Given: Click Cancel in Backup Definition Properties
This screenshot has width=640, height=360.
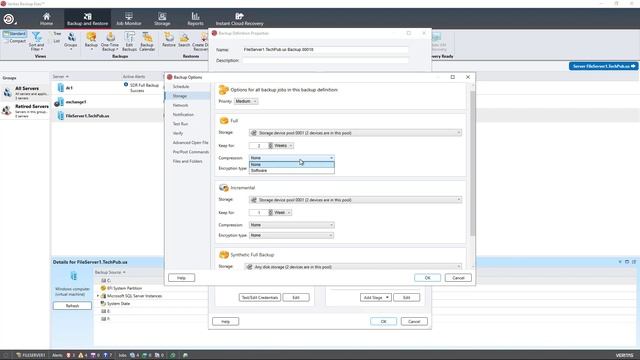Looking at the screenshot, I should [414, 322].
